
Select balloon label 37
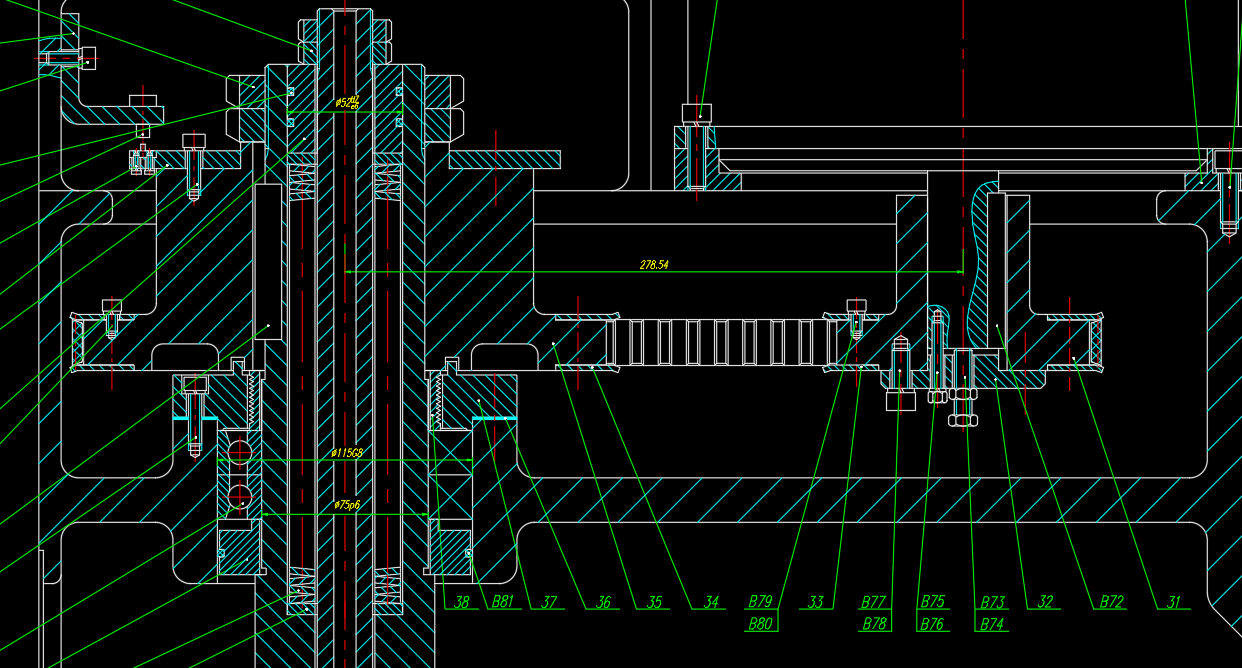(x=549, y=602)
